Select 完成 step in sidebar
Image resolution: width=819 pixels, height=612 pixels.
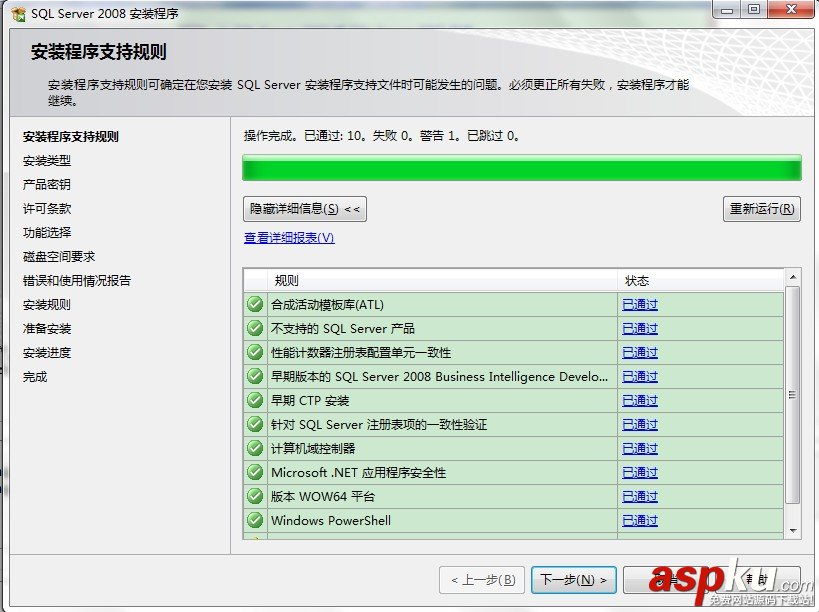pyautogui.click(x=35, y=377)
